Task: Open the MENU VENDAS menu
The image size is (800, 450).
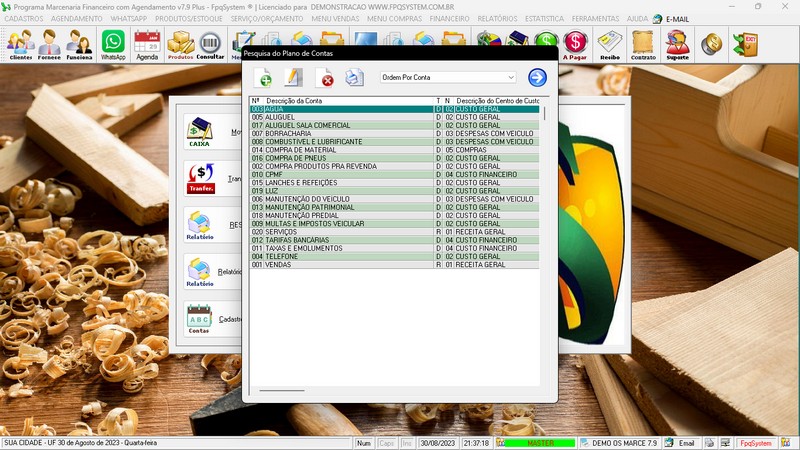Action: point(335,18)
